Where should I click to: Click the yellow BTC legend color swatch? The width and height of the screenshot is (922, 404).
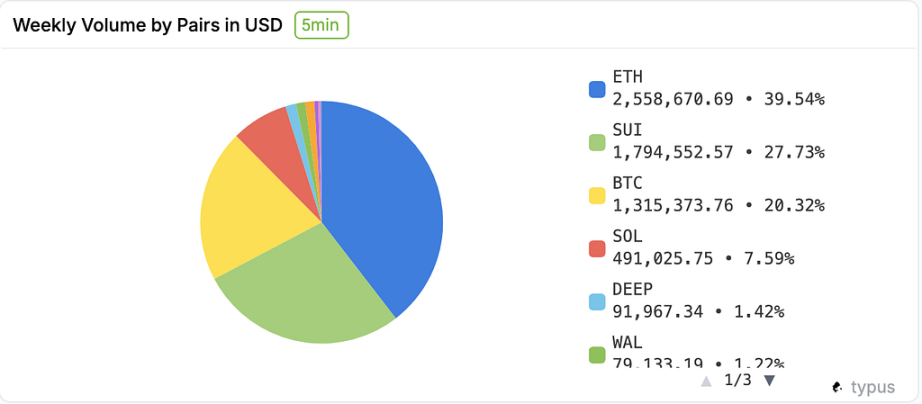(597, 195)
